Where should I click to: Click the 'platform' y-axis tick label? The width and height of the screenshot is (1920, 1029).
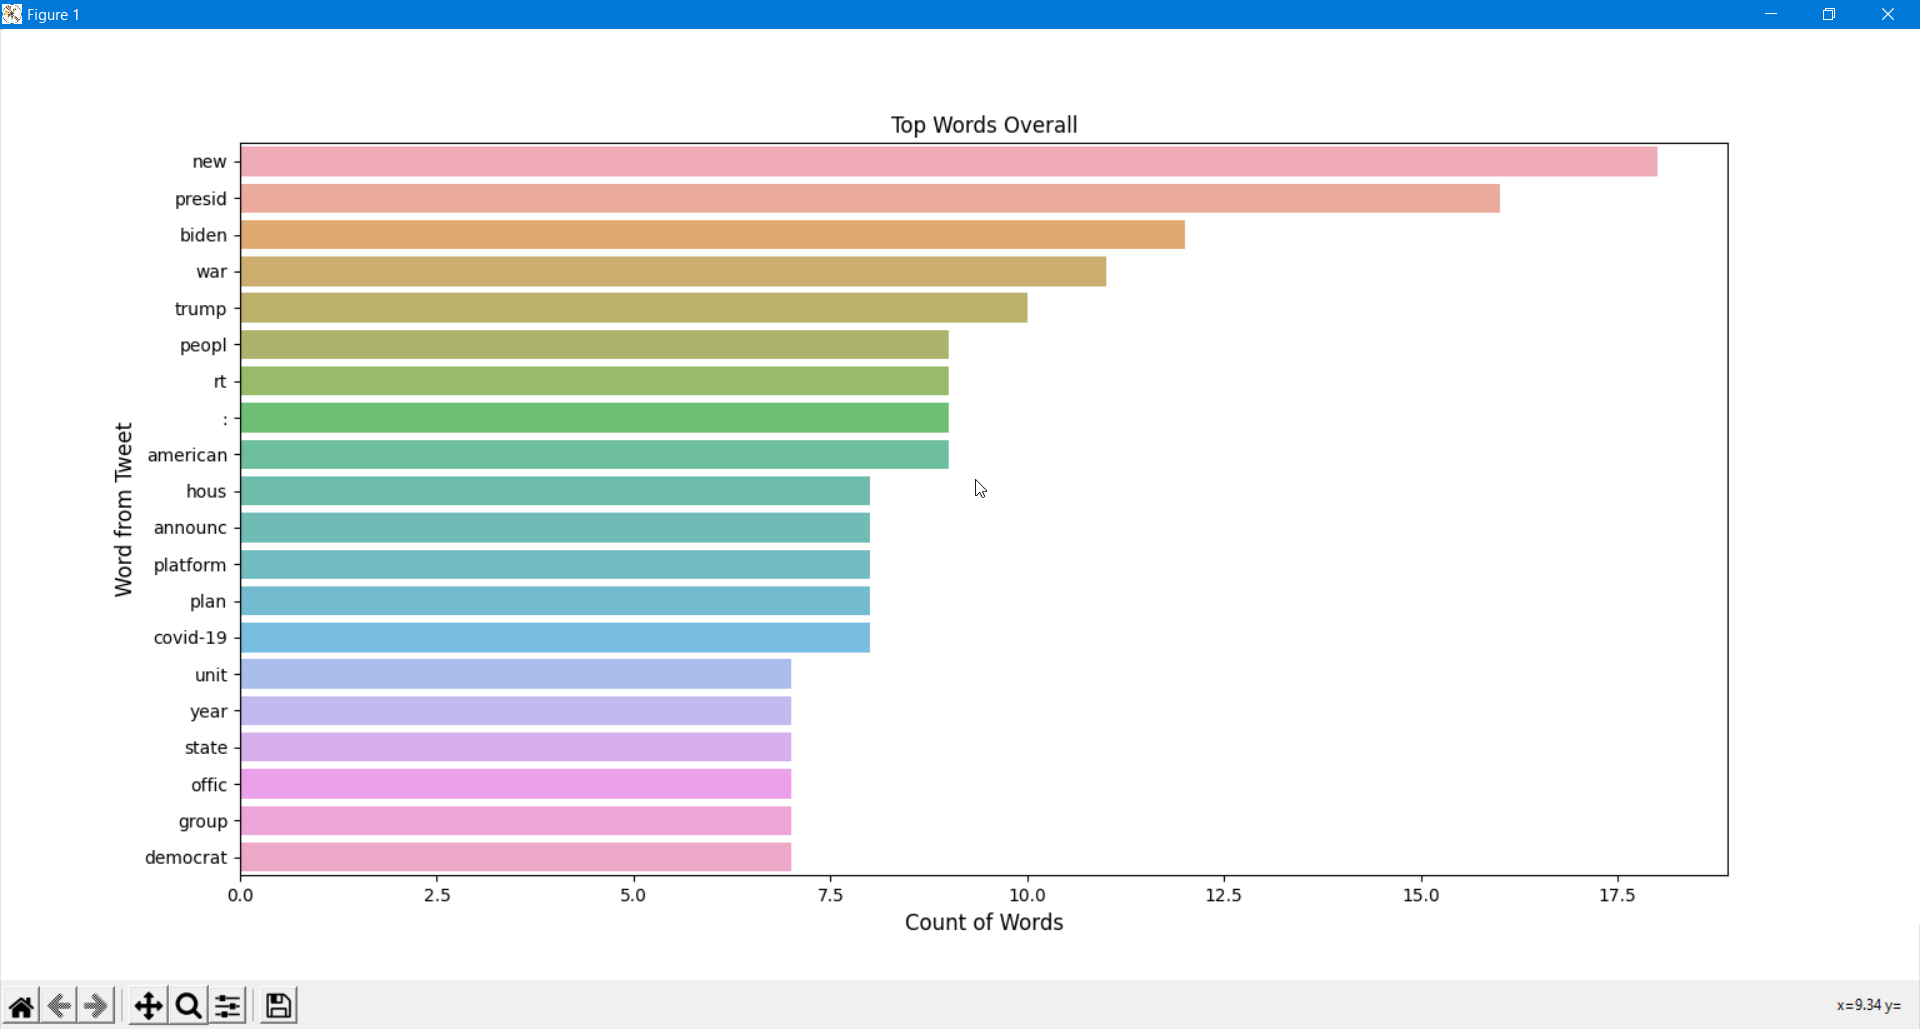tap(190, 566)
